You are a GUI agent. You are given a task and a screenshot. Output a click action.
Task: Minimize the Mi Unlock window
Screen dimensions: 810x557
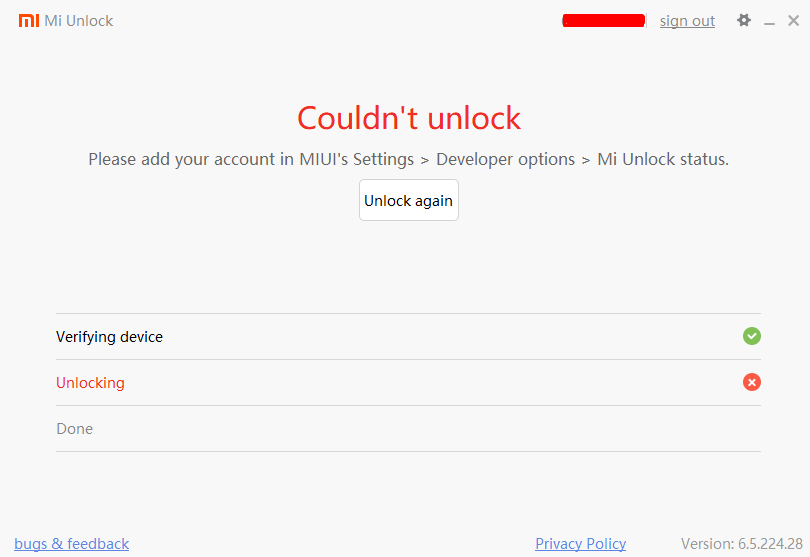click(769, 22)
